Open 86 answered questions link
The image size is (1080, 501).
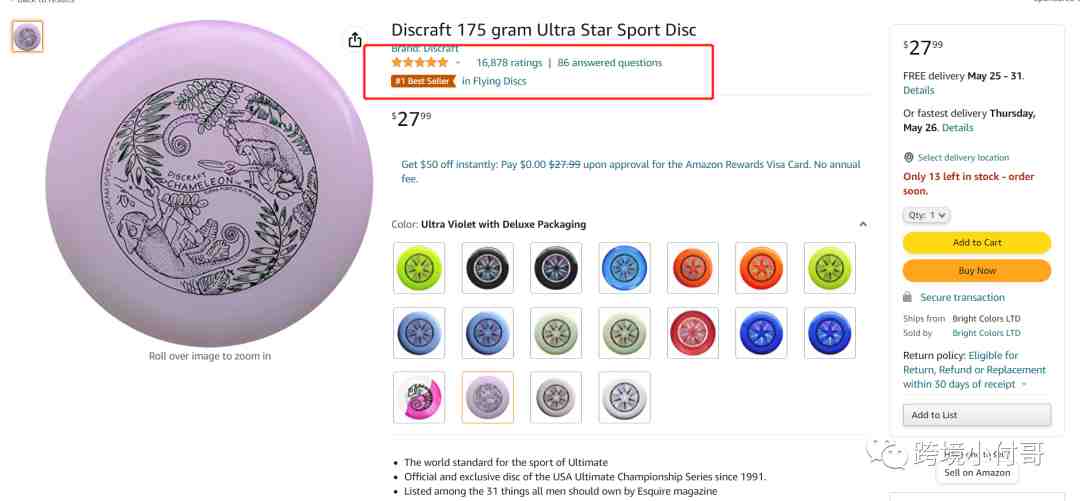[610, 63]
